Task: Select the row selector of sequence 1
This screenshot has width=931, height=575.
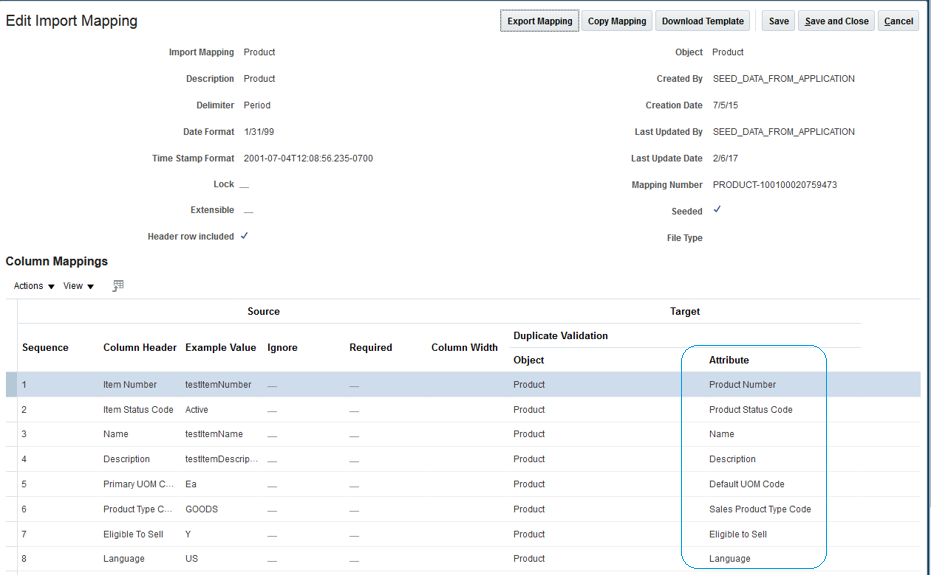Action: click(x=11, y=384)
